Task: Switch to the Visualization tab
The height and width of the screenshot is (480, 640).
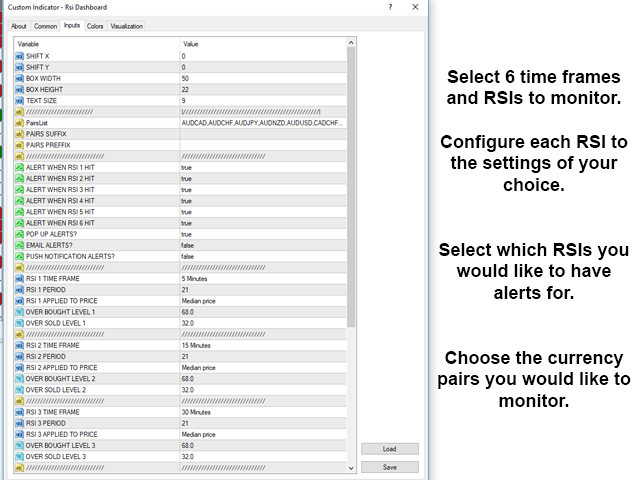Action: coord(127,26)
